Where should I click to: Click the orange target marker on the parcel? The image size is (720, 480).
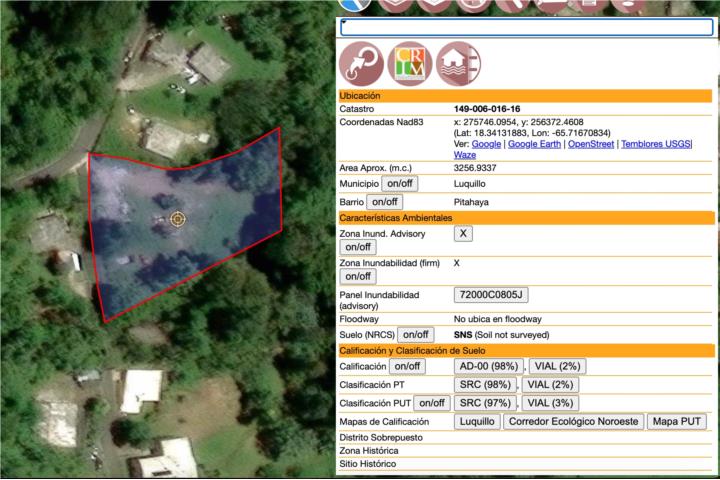pos(178,219)
